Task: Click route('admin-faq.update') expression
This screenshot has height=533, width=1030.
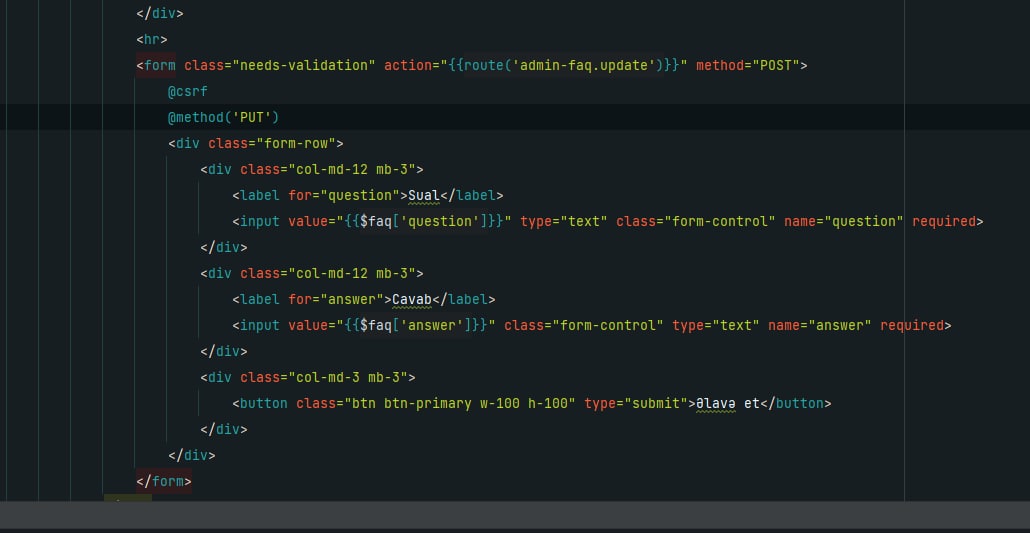Action: point(564,65)
